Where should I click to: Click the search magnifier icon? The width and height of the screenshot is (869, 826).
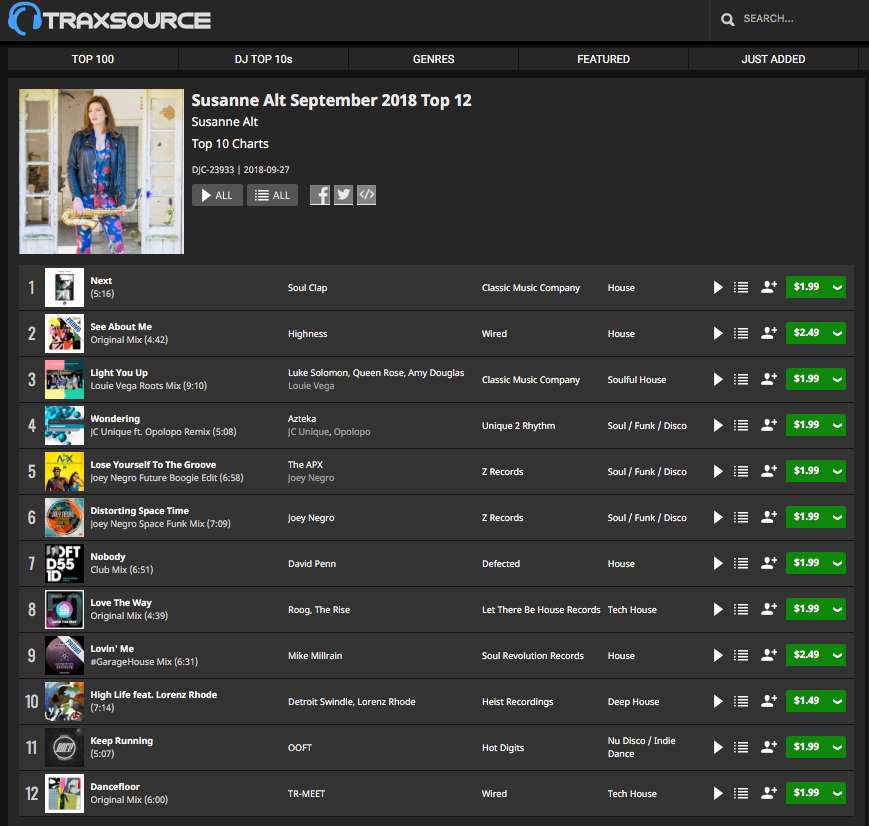[727, 19]
